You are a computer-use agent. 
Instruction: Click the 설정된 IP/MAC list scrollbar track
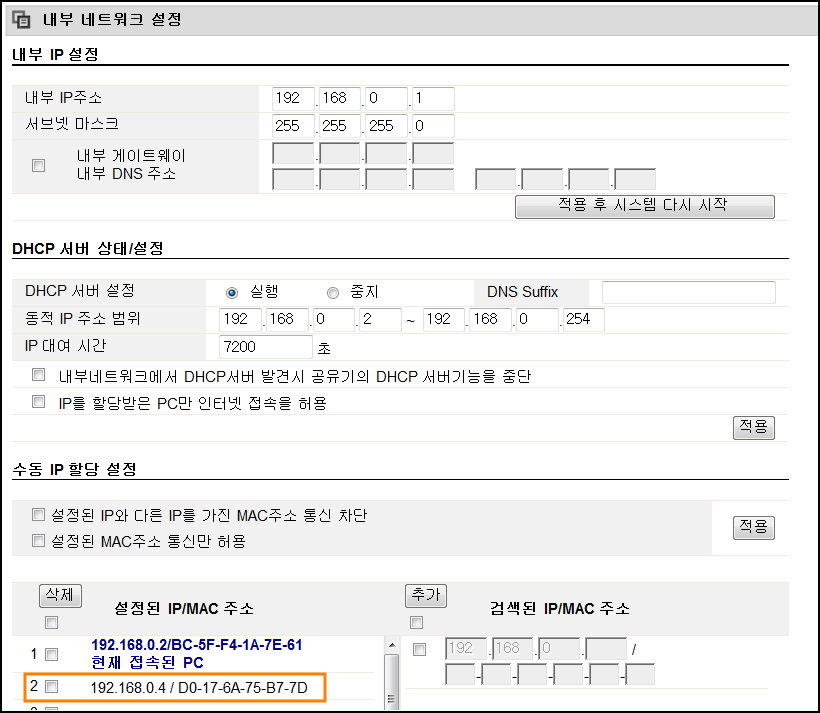coord(392,672)
